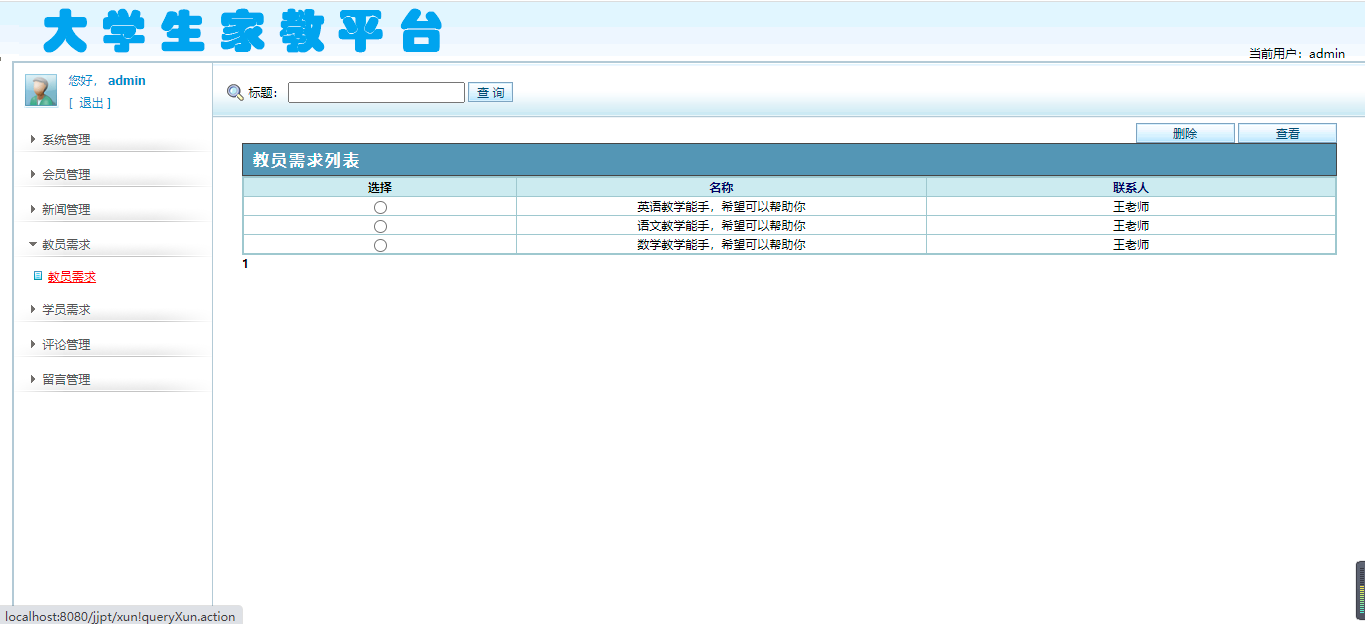
Task: Select radio button for 语文教学能手 row
Action: coord(380,226)
